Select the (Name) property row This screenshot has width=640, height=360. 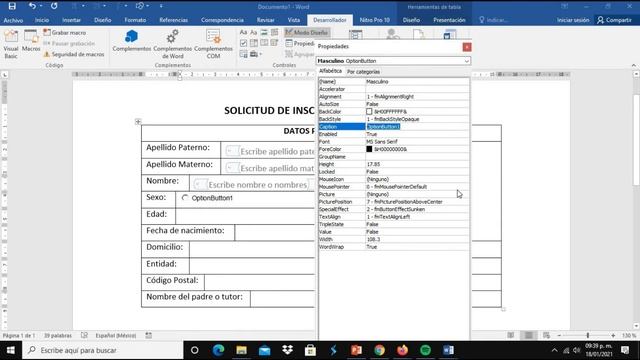point(394,82)
